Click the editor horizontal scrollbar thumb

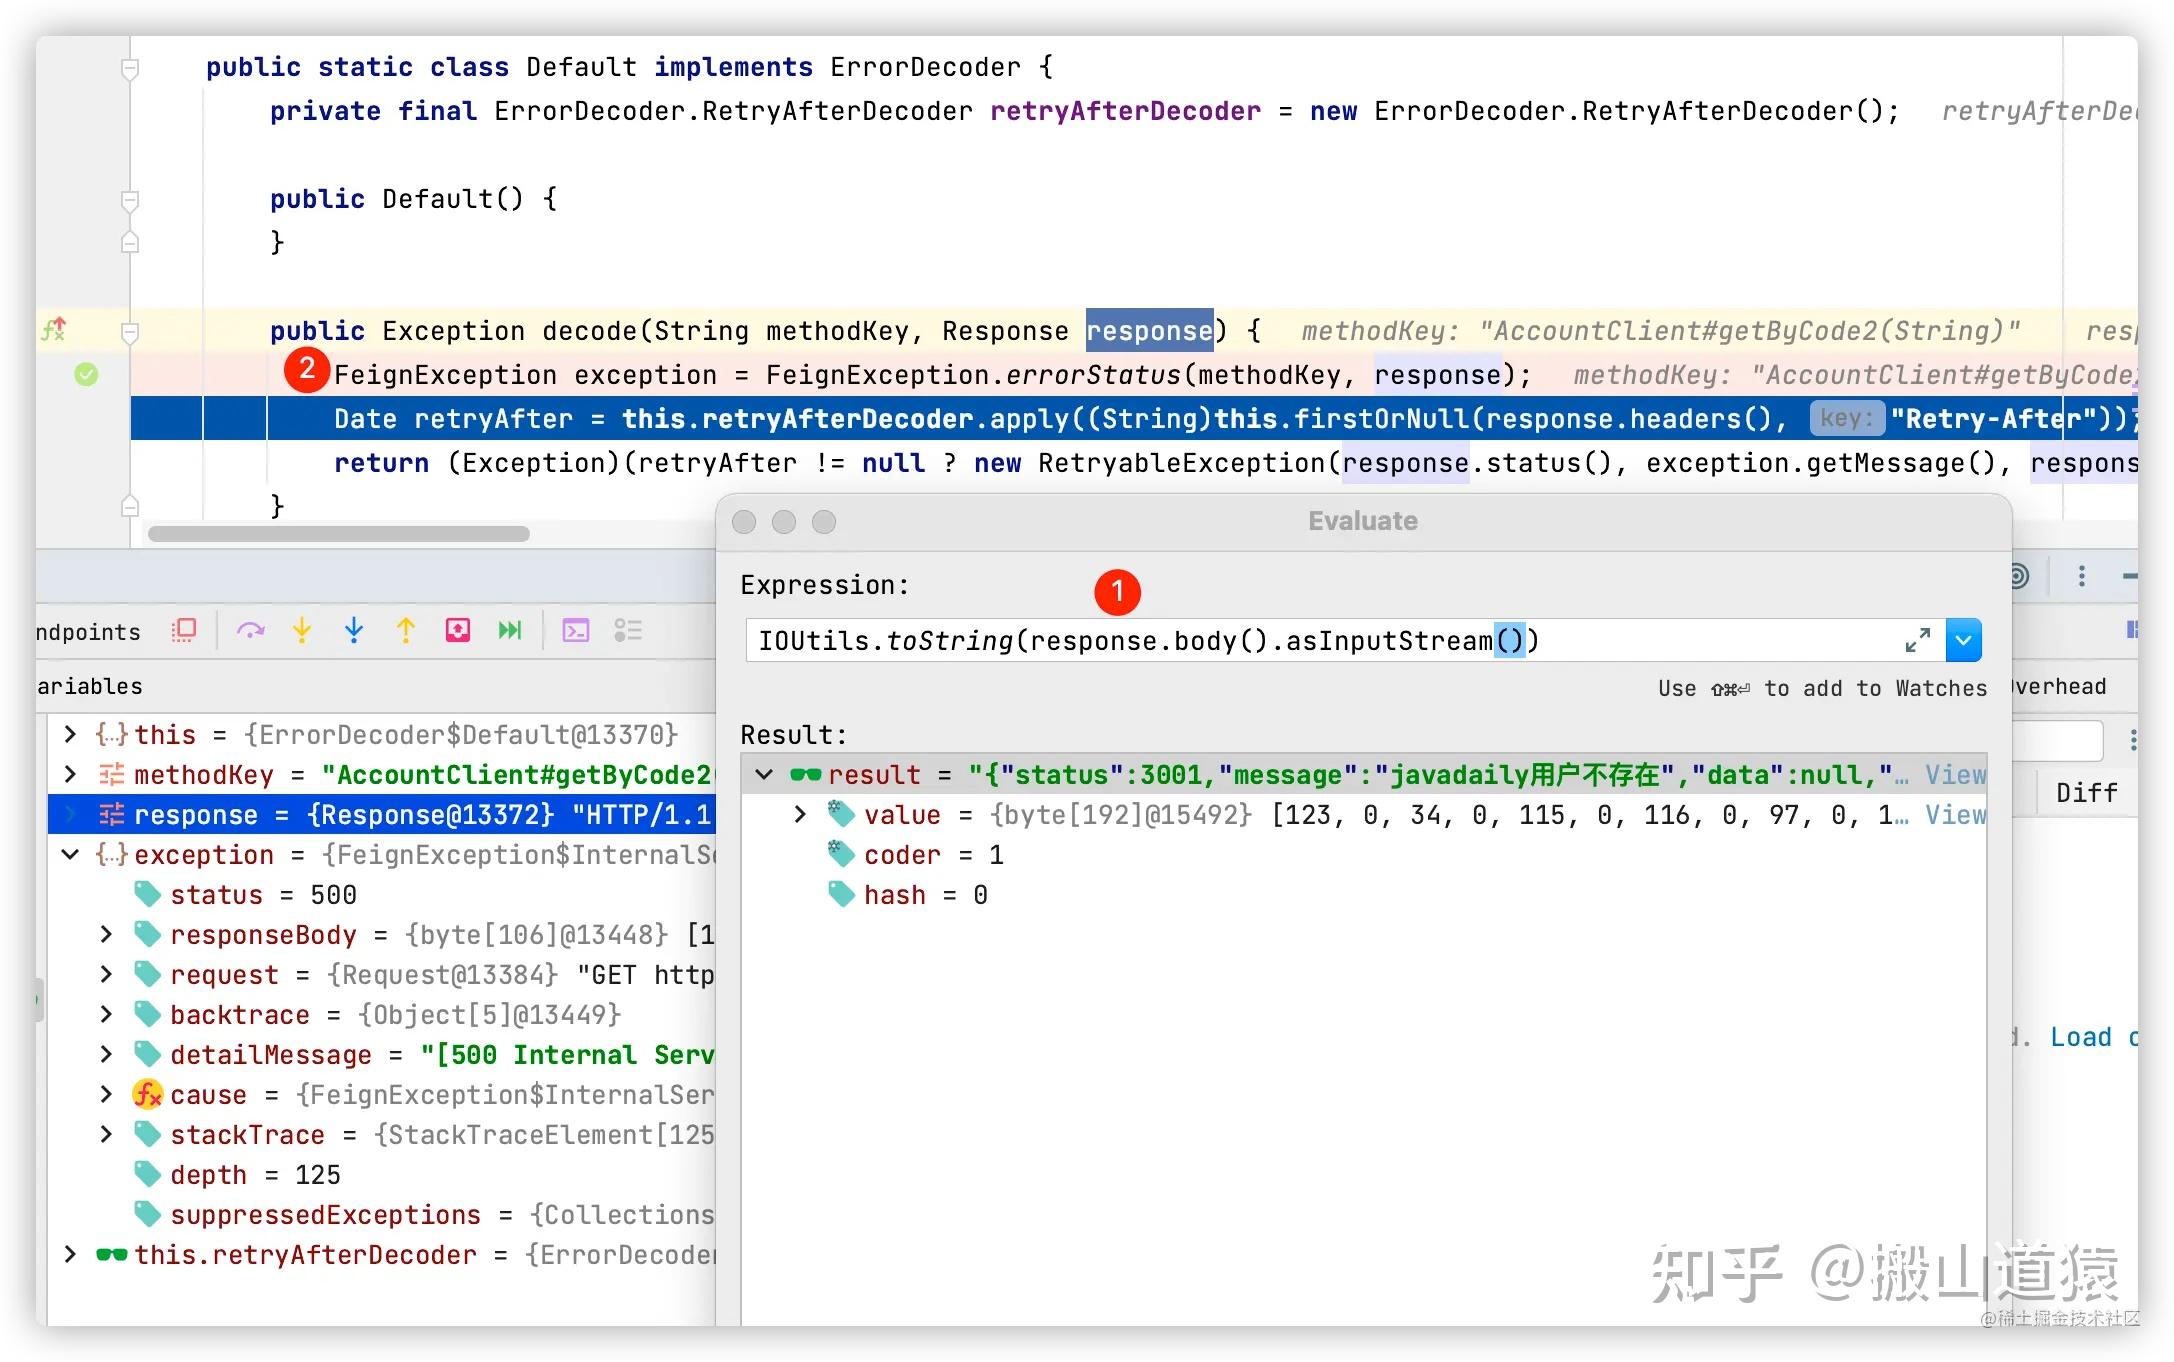coord(339,534)
